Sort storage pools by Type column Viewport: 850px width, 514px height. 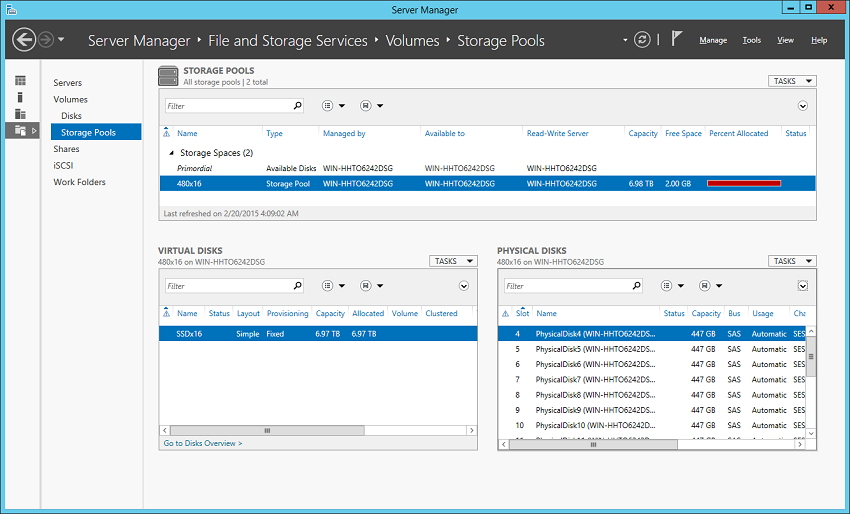click(274, 133)
